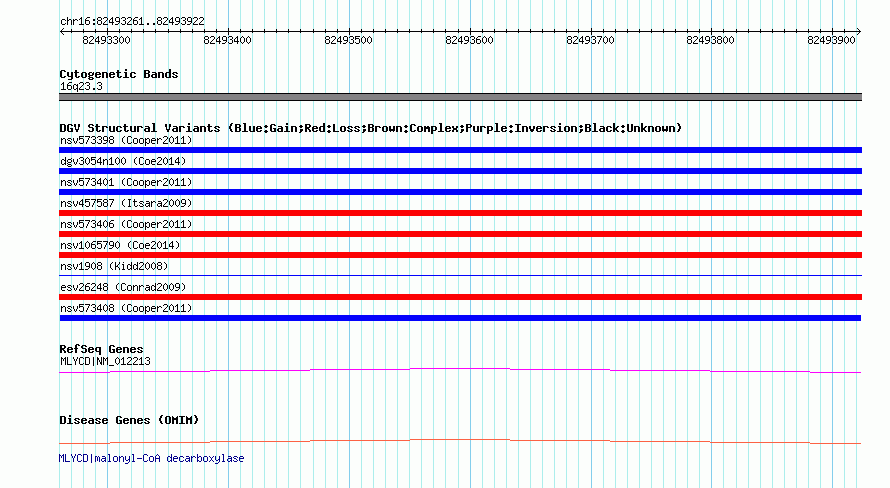Click the nsv457587 (Itsara2009) label

pyautogui.click(x=126, y=203)
